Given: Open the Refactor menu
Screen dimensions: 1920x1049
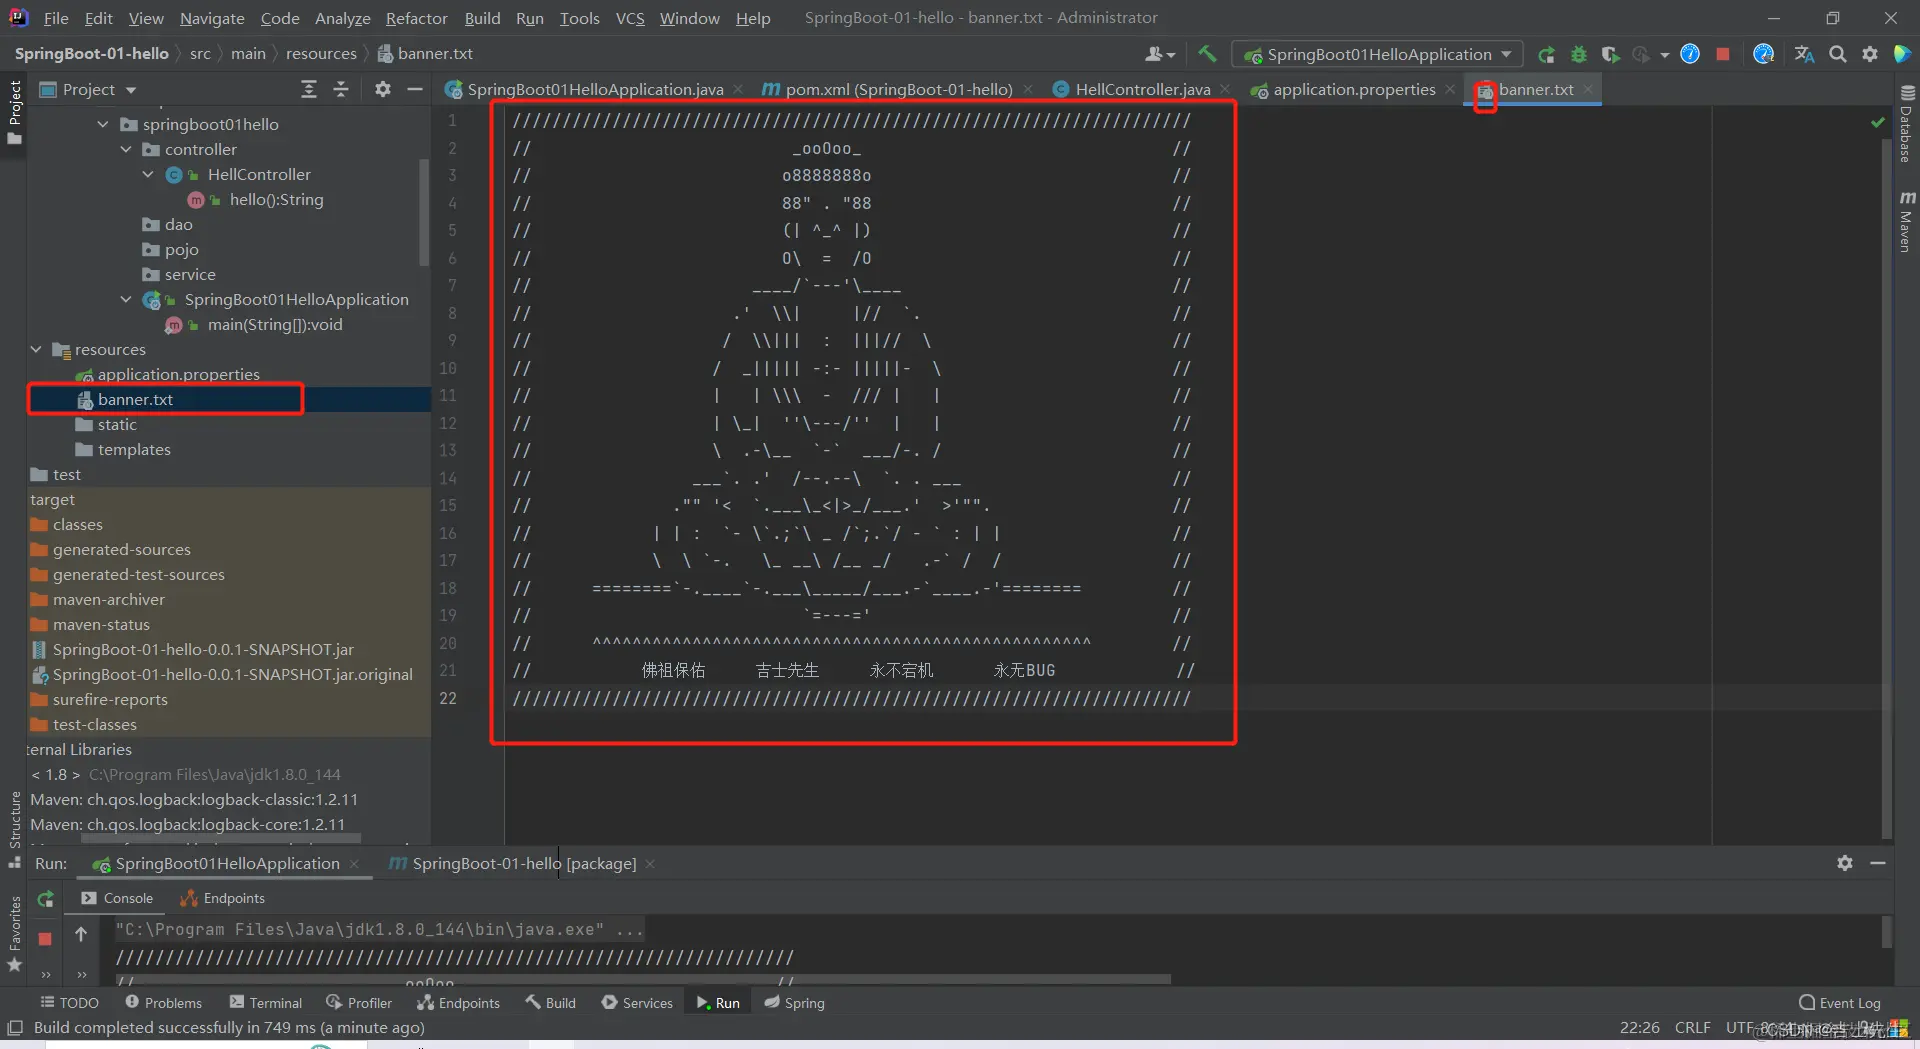Looking at the screenshot, I should pos(417,18).
